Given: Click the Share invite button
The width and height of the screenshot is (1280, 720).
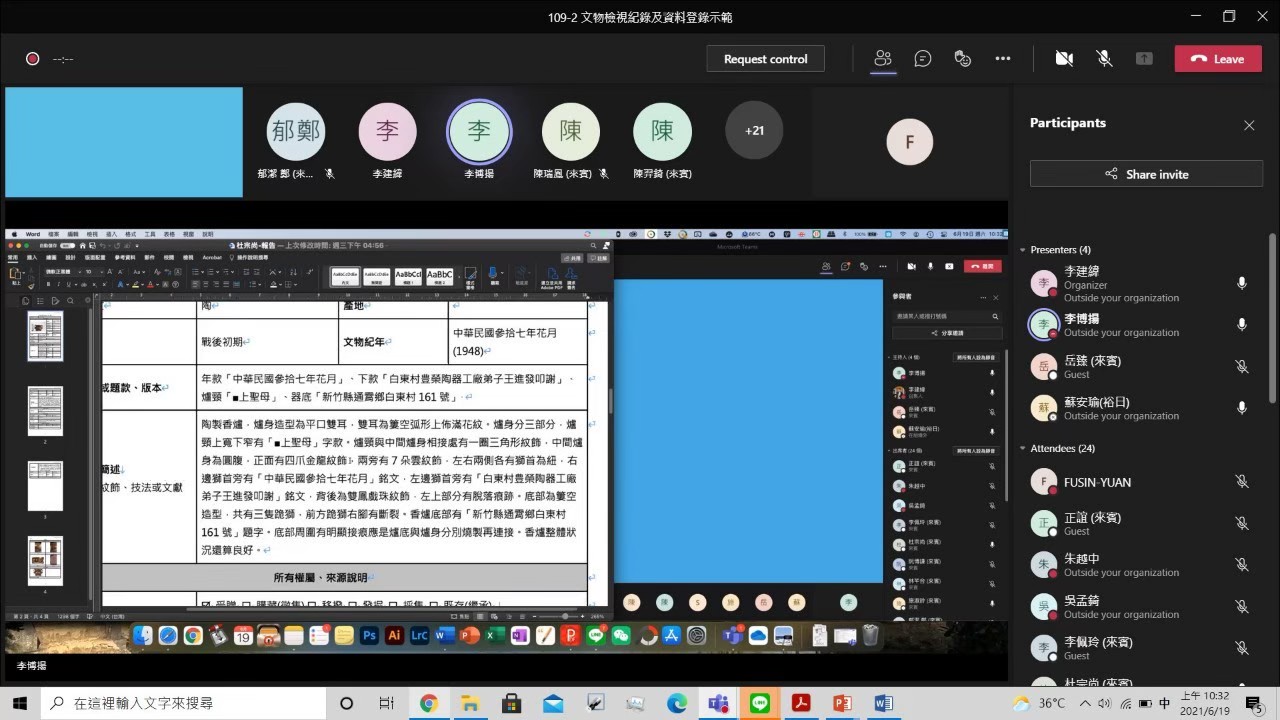Looking at the screenshot, I should point(1146,174).
